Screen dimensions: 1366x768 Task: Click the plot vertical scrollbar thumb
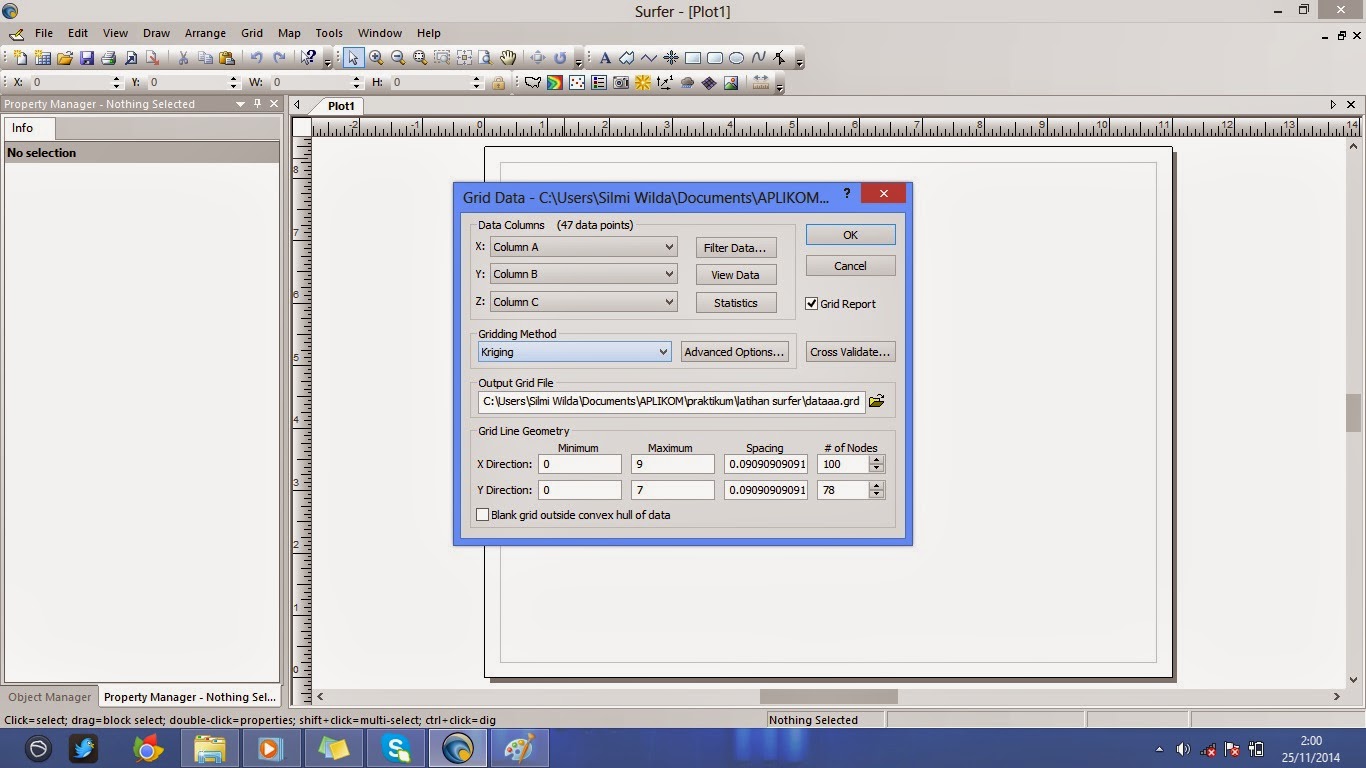click(1353, 412)
